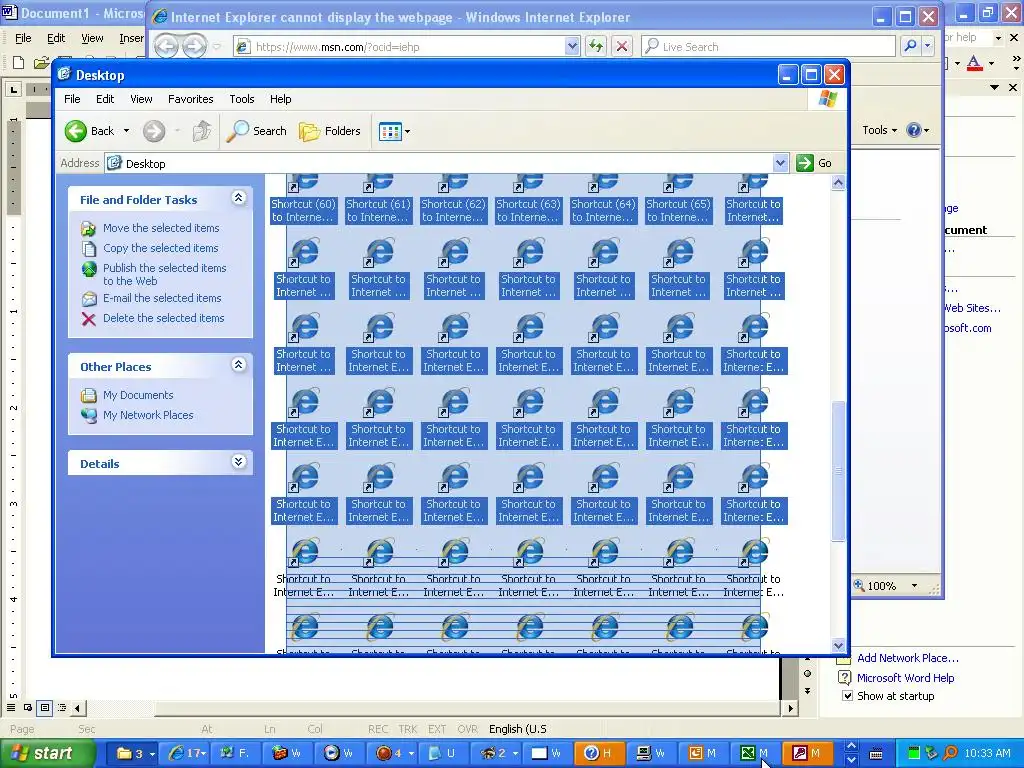This screenshot has height=768, width=1024.
Task: Open the Search pane in Explorer
Action: coord(257,131)
